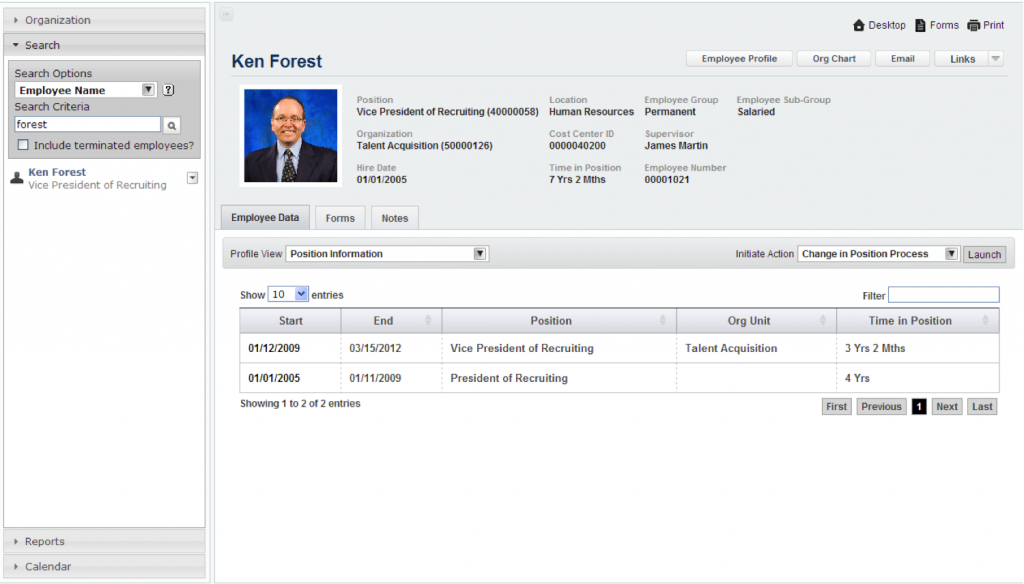1024x584 pixels.
Task: View the Org Chart
Action: pos(833,58)
